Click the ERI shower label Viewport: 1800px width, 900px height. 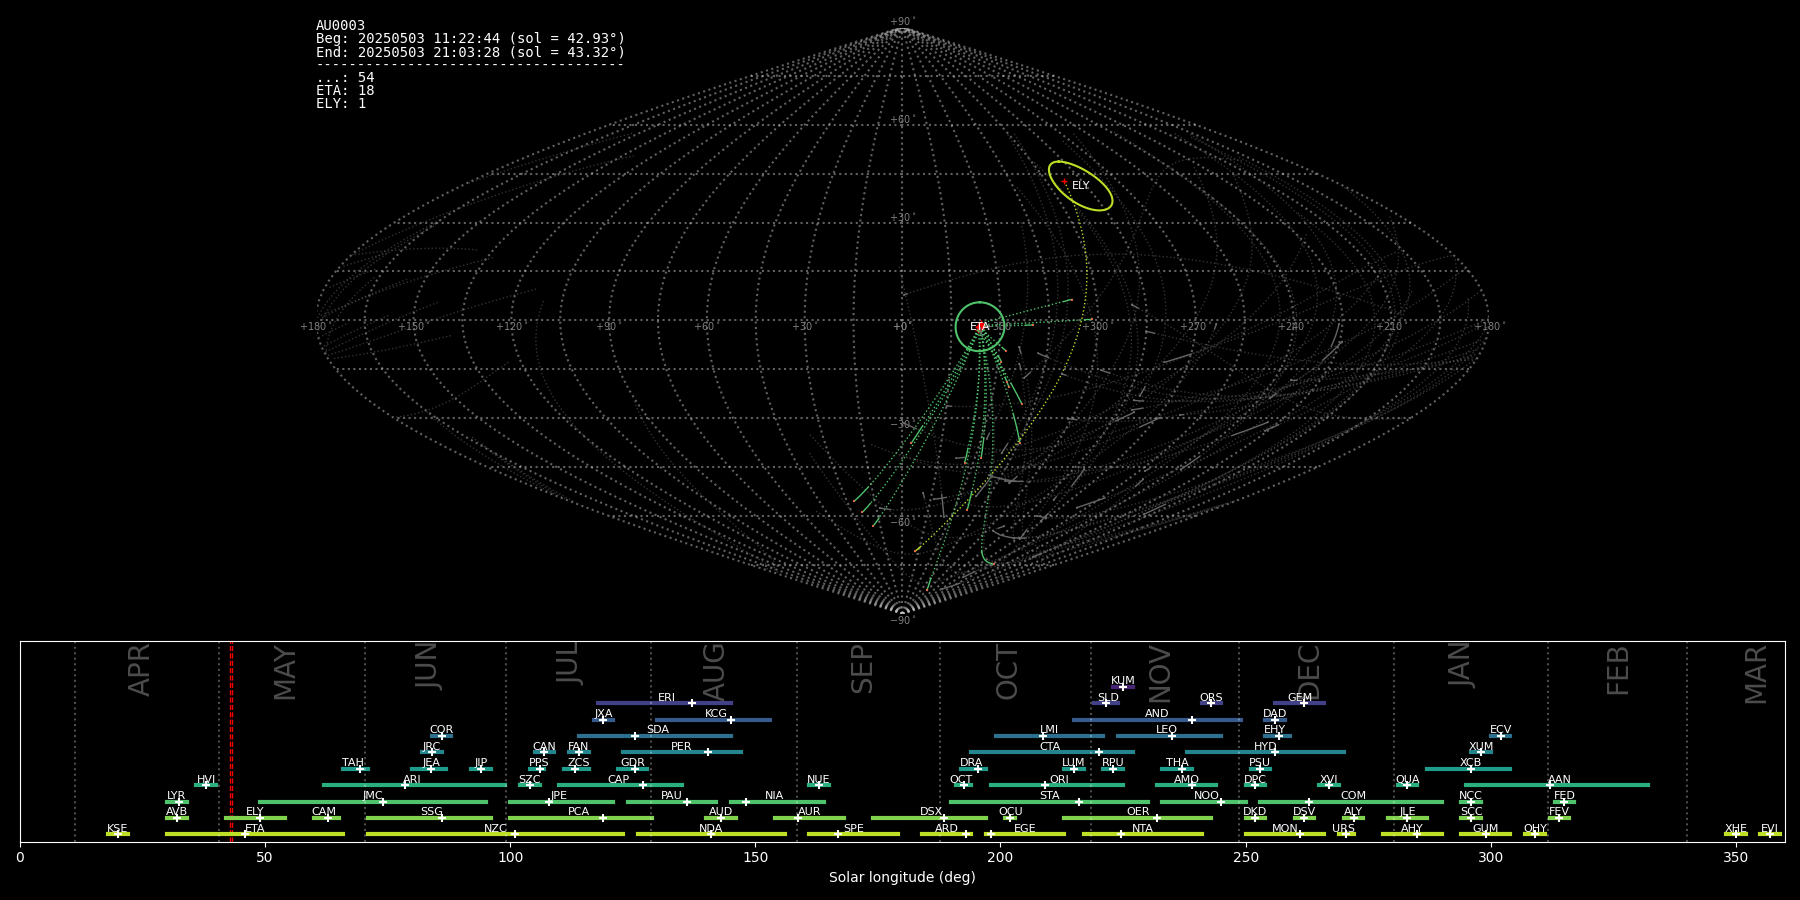(x=666, y=698)
